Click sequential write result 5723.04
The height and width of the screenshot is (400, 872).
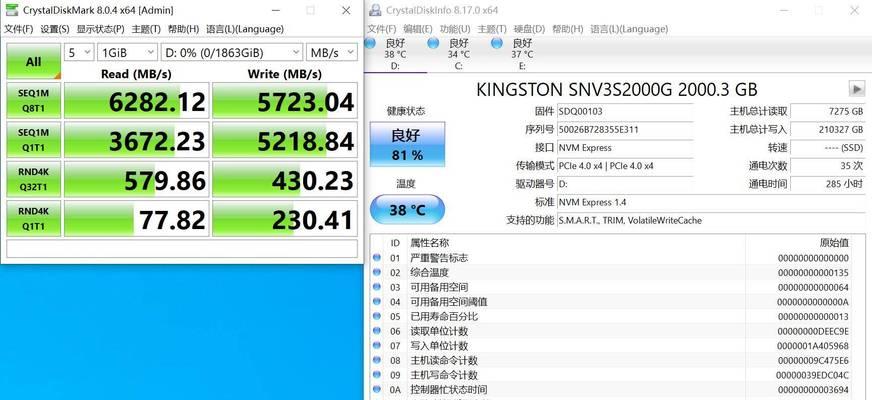click(285, 101)
